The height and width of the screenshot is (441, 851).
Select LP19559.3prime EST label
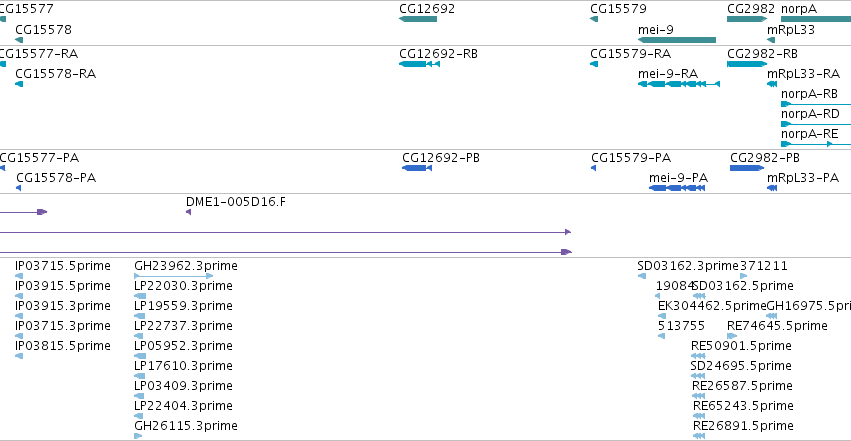pyautogui.click(x=183, y=306)
